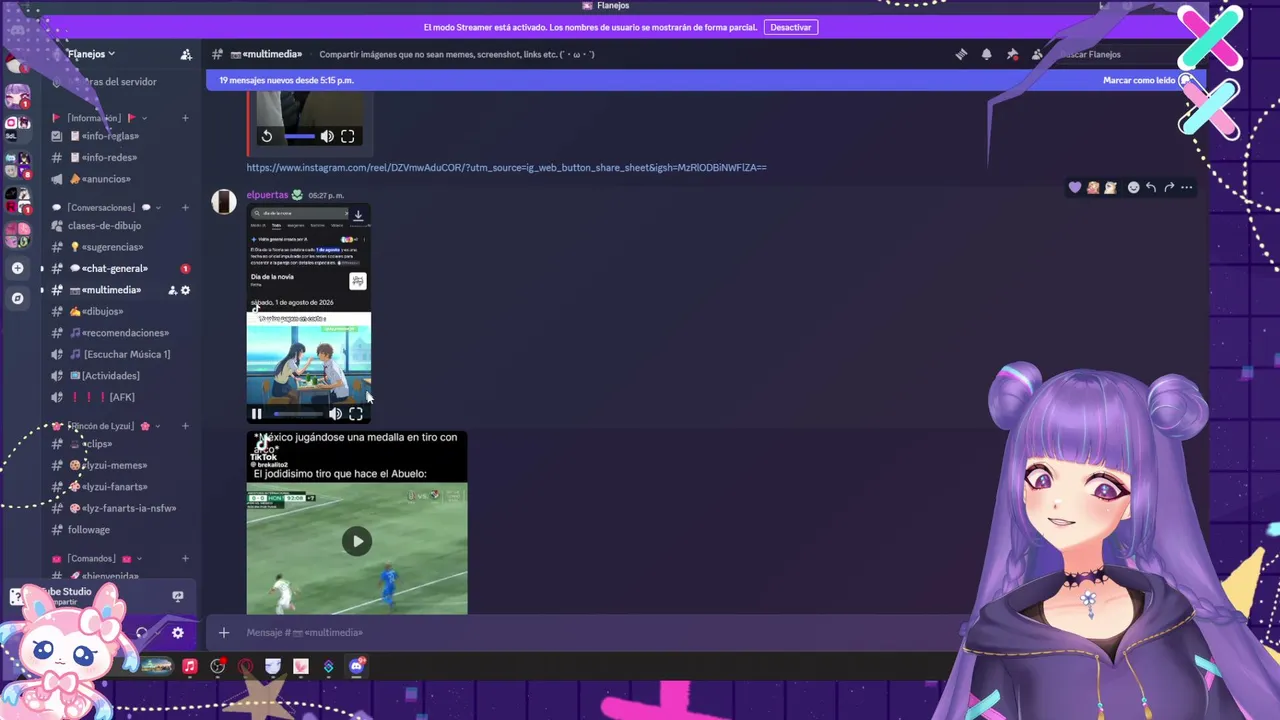Open the Discover servers compass icon
The width and height of the screenshot is (1280, 720).
17,298
